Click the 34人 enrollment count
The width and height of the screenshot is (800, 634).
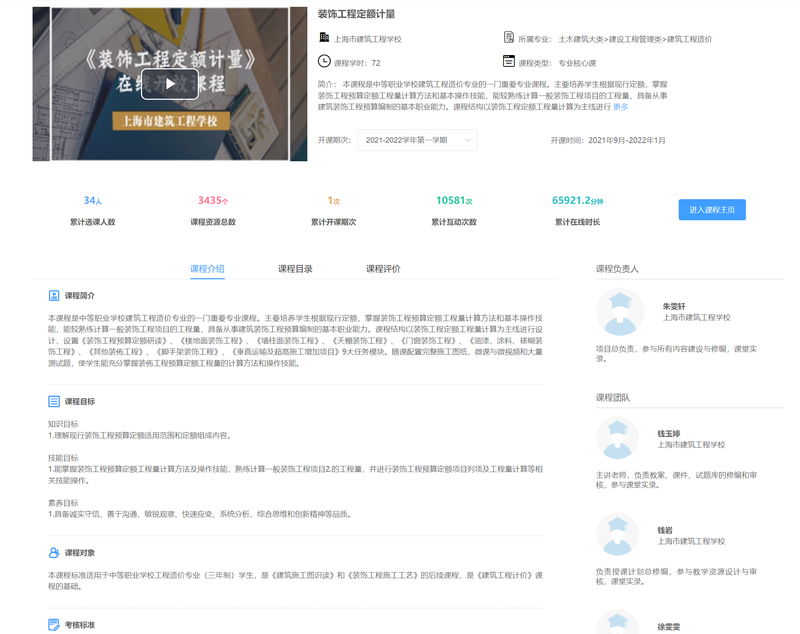click(x=92, y=200)
